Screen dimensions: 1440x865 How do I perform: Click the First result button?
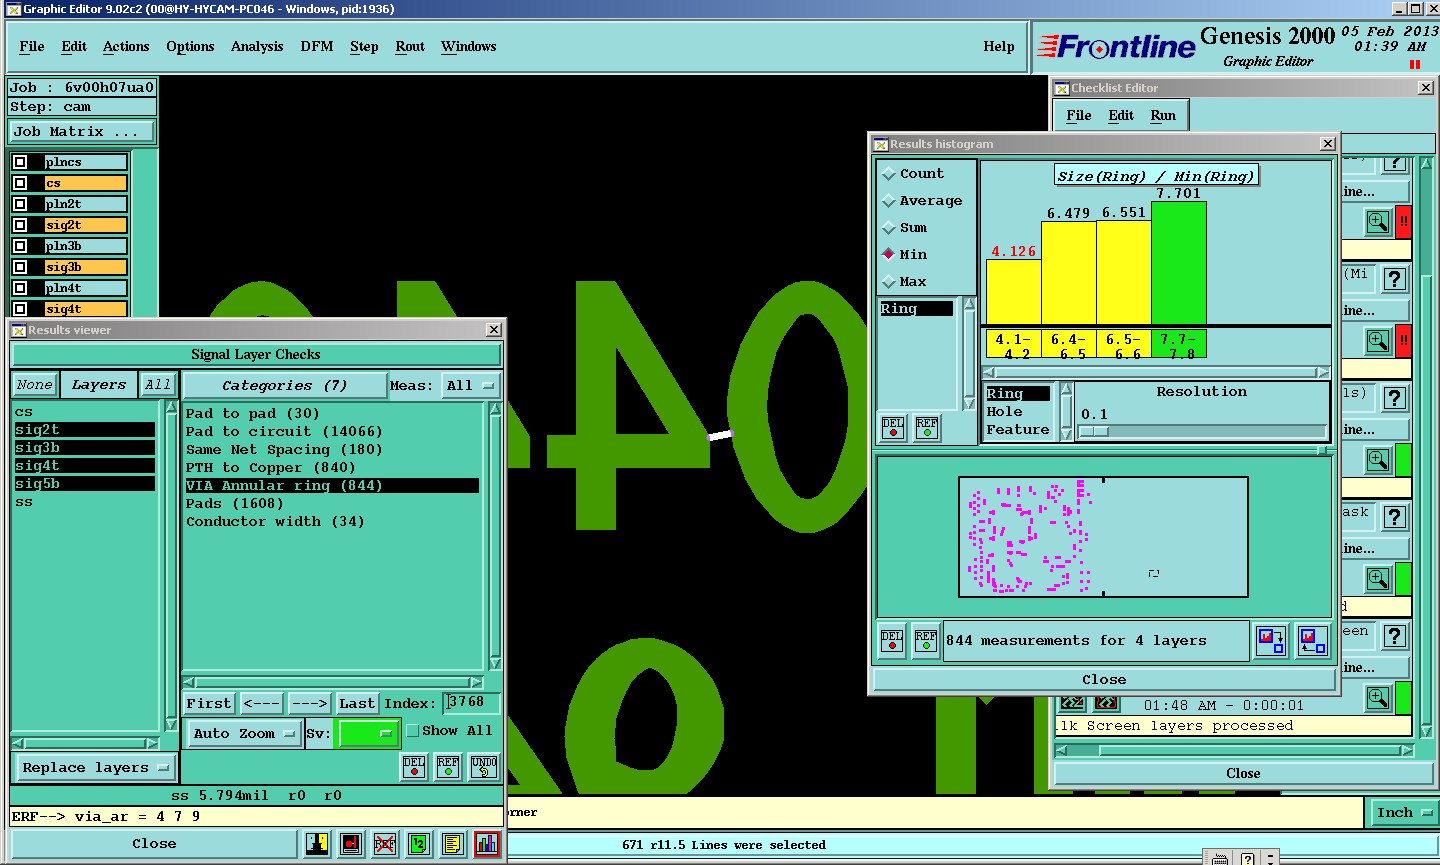coord(209,703)
